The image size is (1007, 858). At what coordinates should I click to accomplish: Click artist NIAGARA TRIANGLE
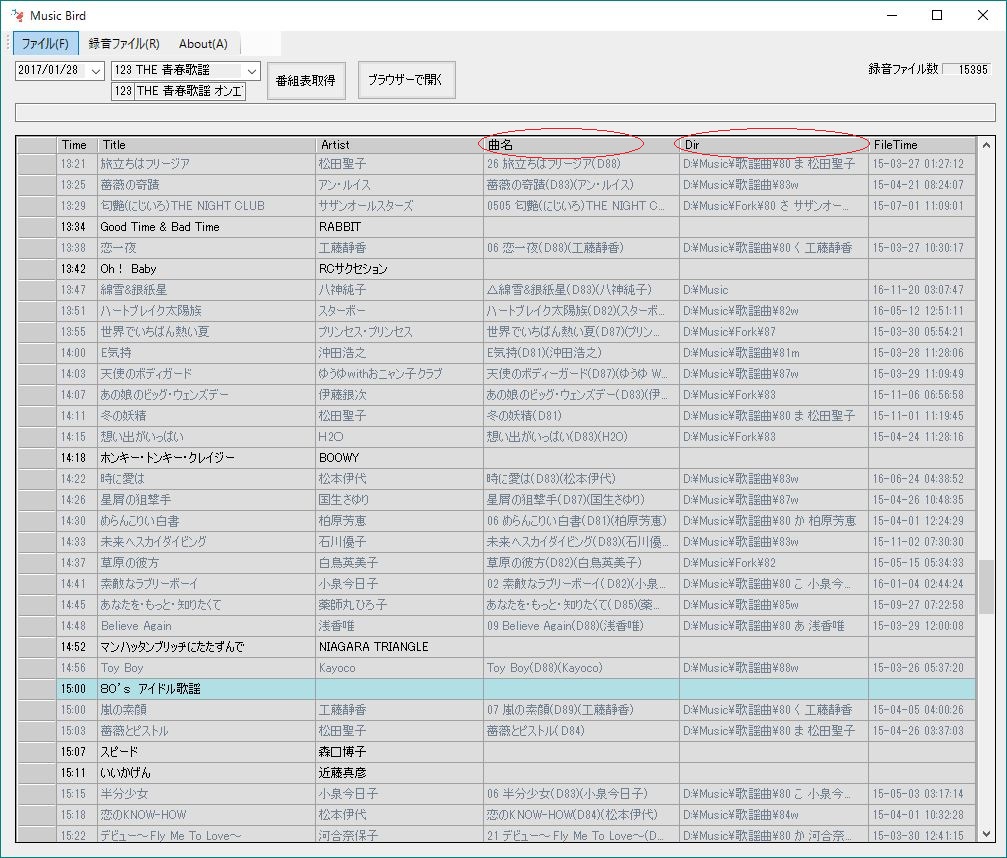pos(373,647)
